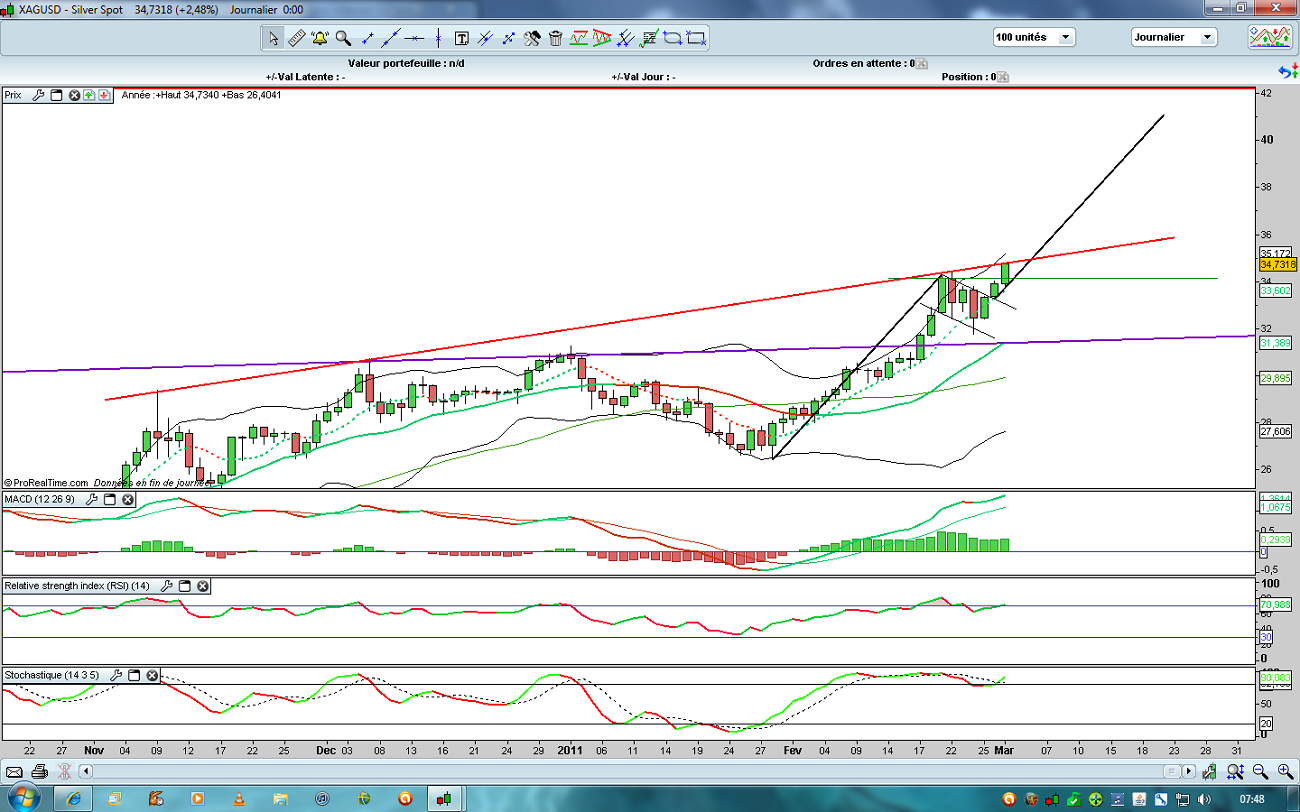Click the alarm bell alert tool
This screenshot has width=1300, height=812.
point(319,38)
